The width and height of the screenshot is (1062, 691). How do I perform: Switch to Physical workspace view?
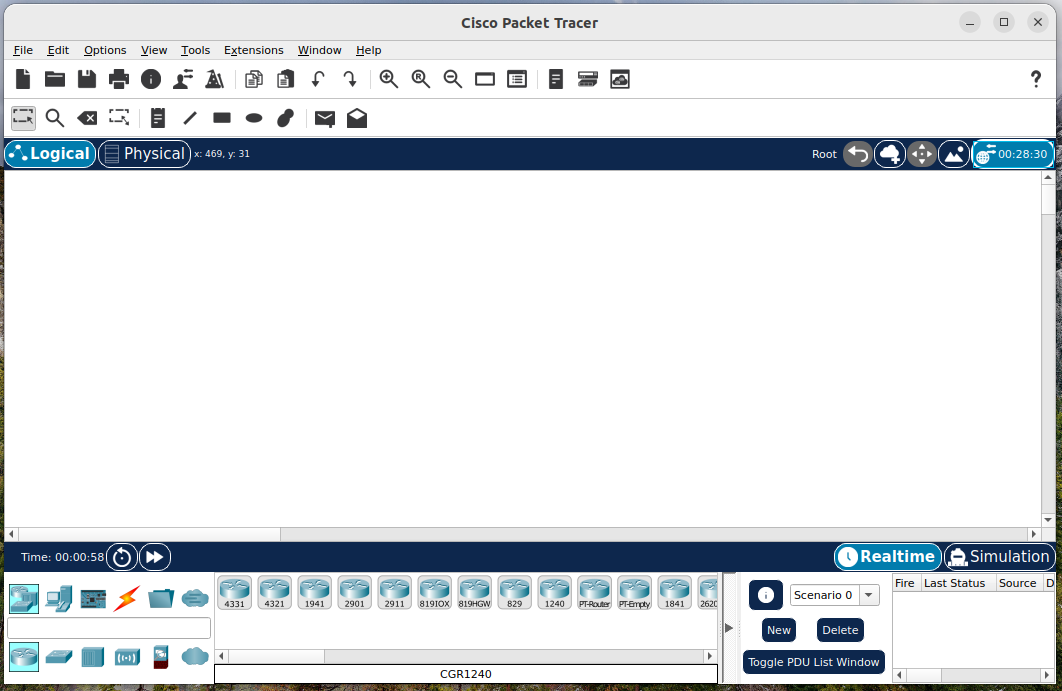144,154
